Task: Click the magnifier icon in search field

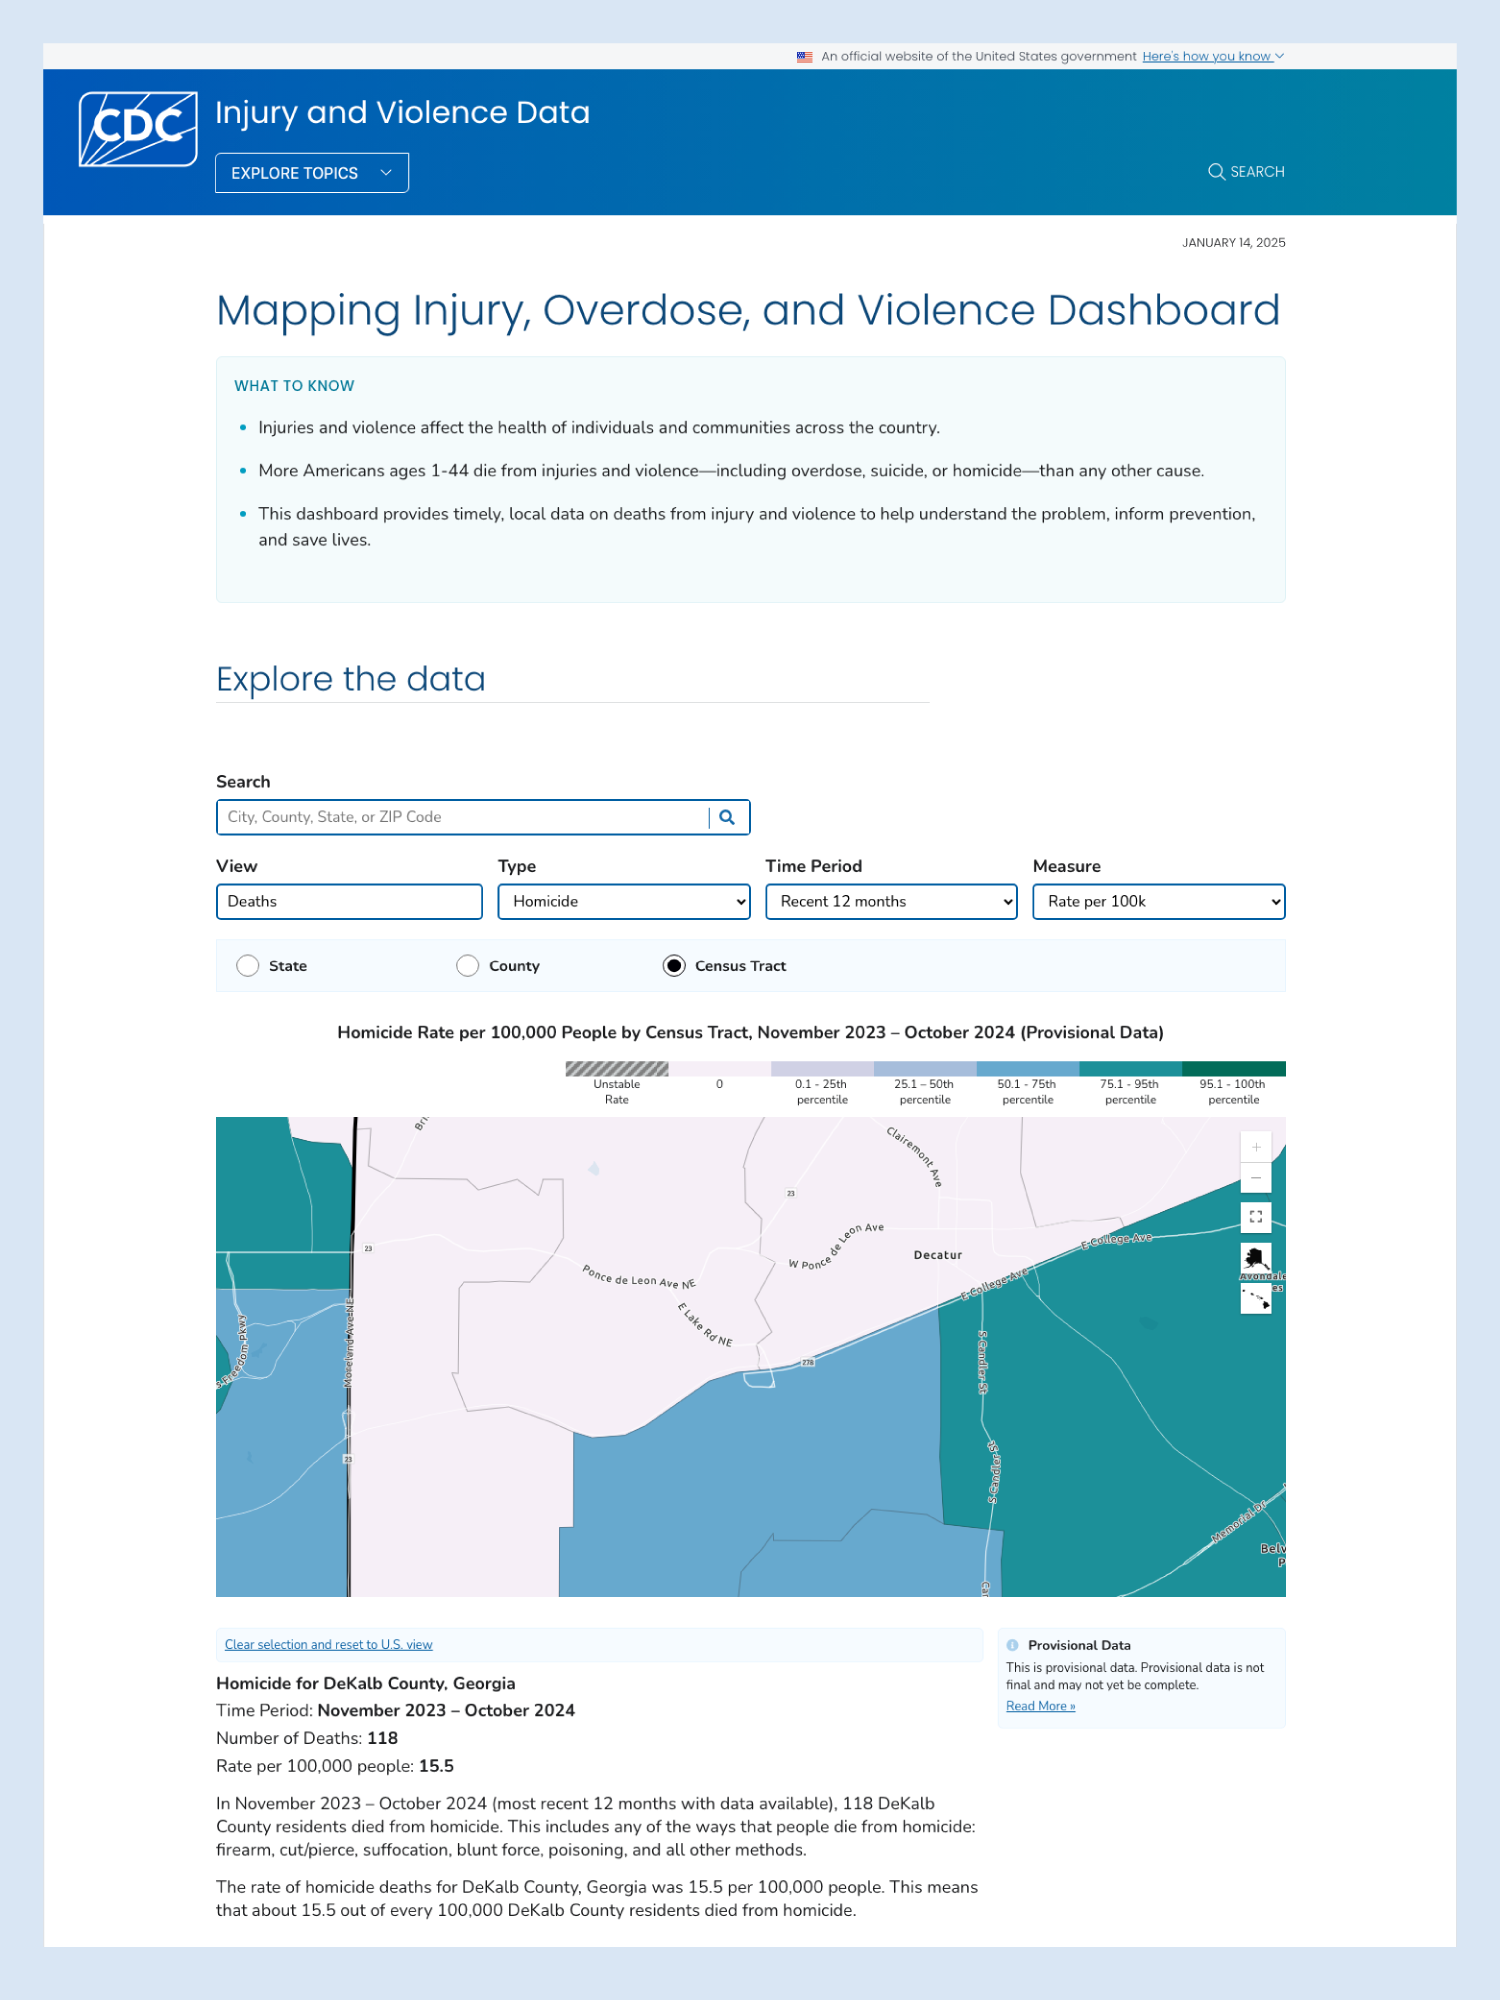Action: [727, 817]
